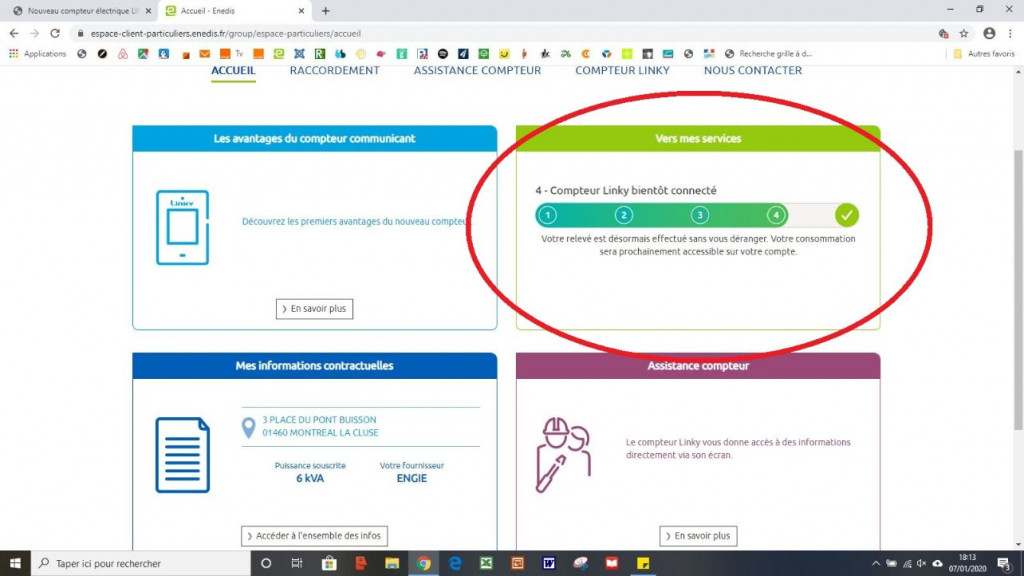Show hidden system tray icons

click(x=876, y=563)
